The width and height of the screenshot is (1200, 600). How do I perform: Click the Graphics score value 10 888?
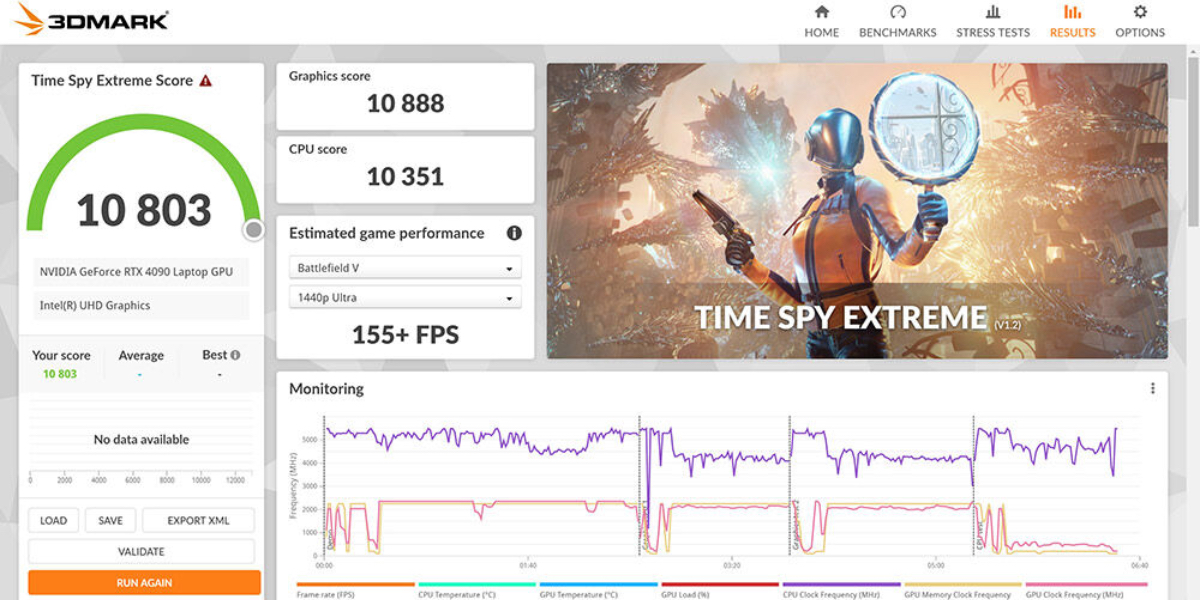pos(405,103)
